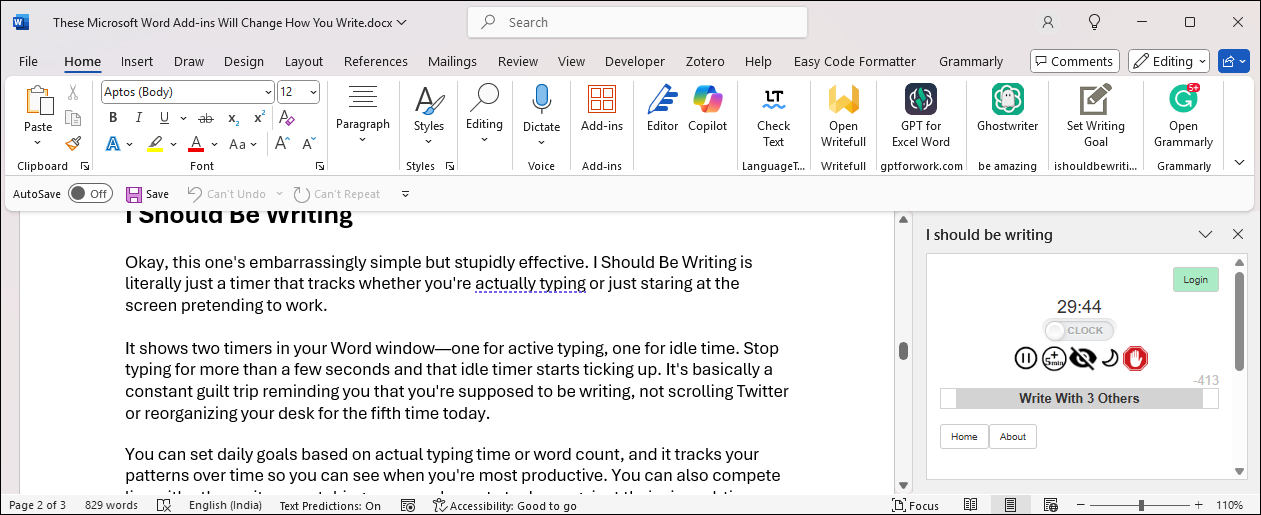Open accessibility checker in status bar
1261x515 pixels.
504,506
